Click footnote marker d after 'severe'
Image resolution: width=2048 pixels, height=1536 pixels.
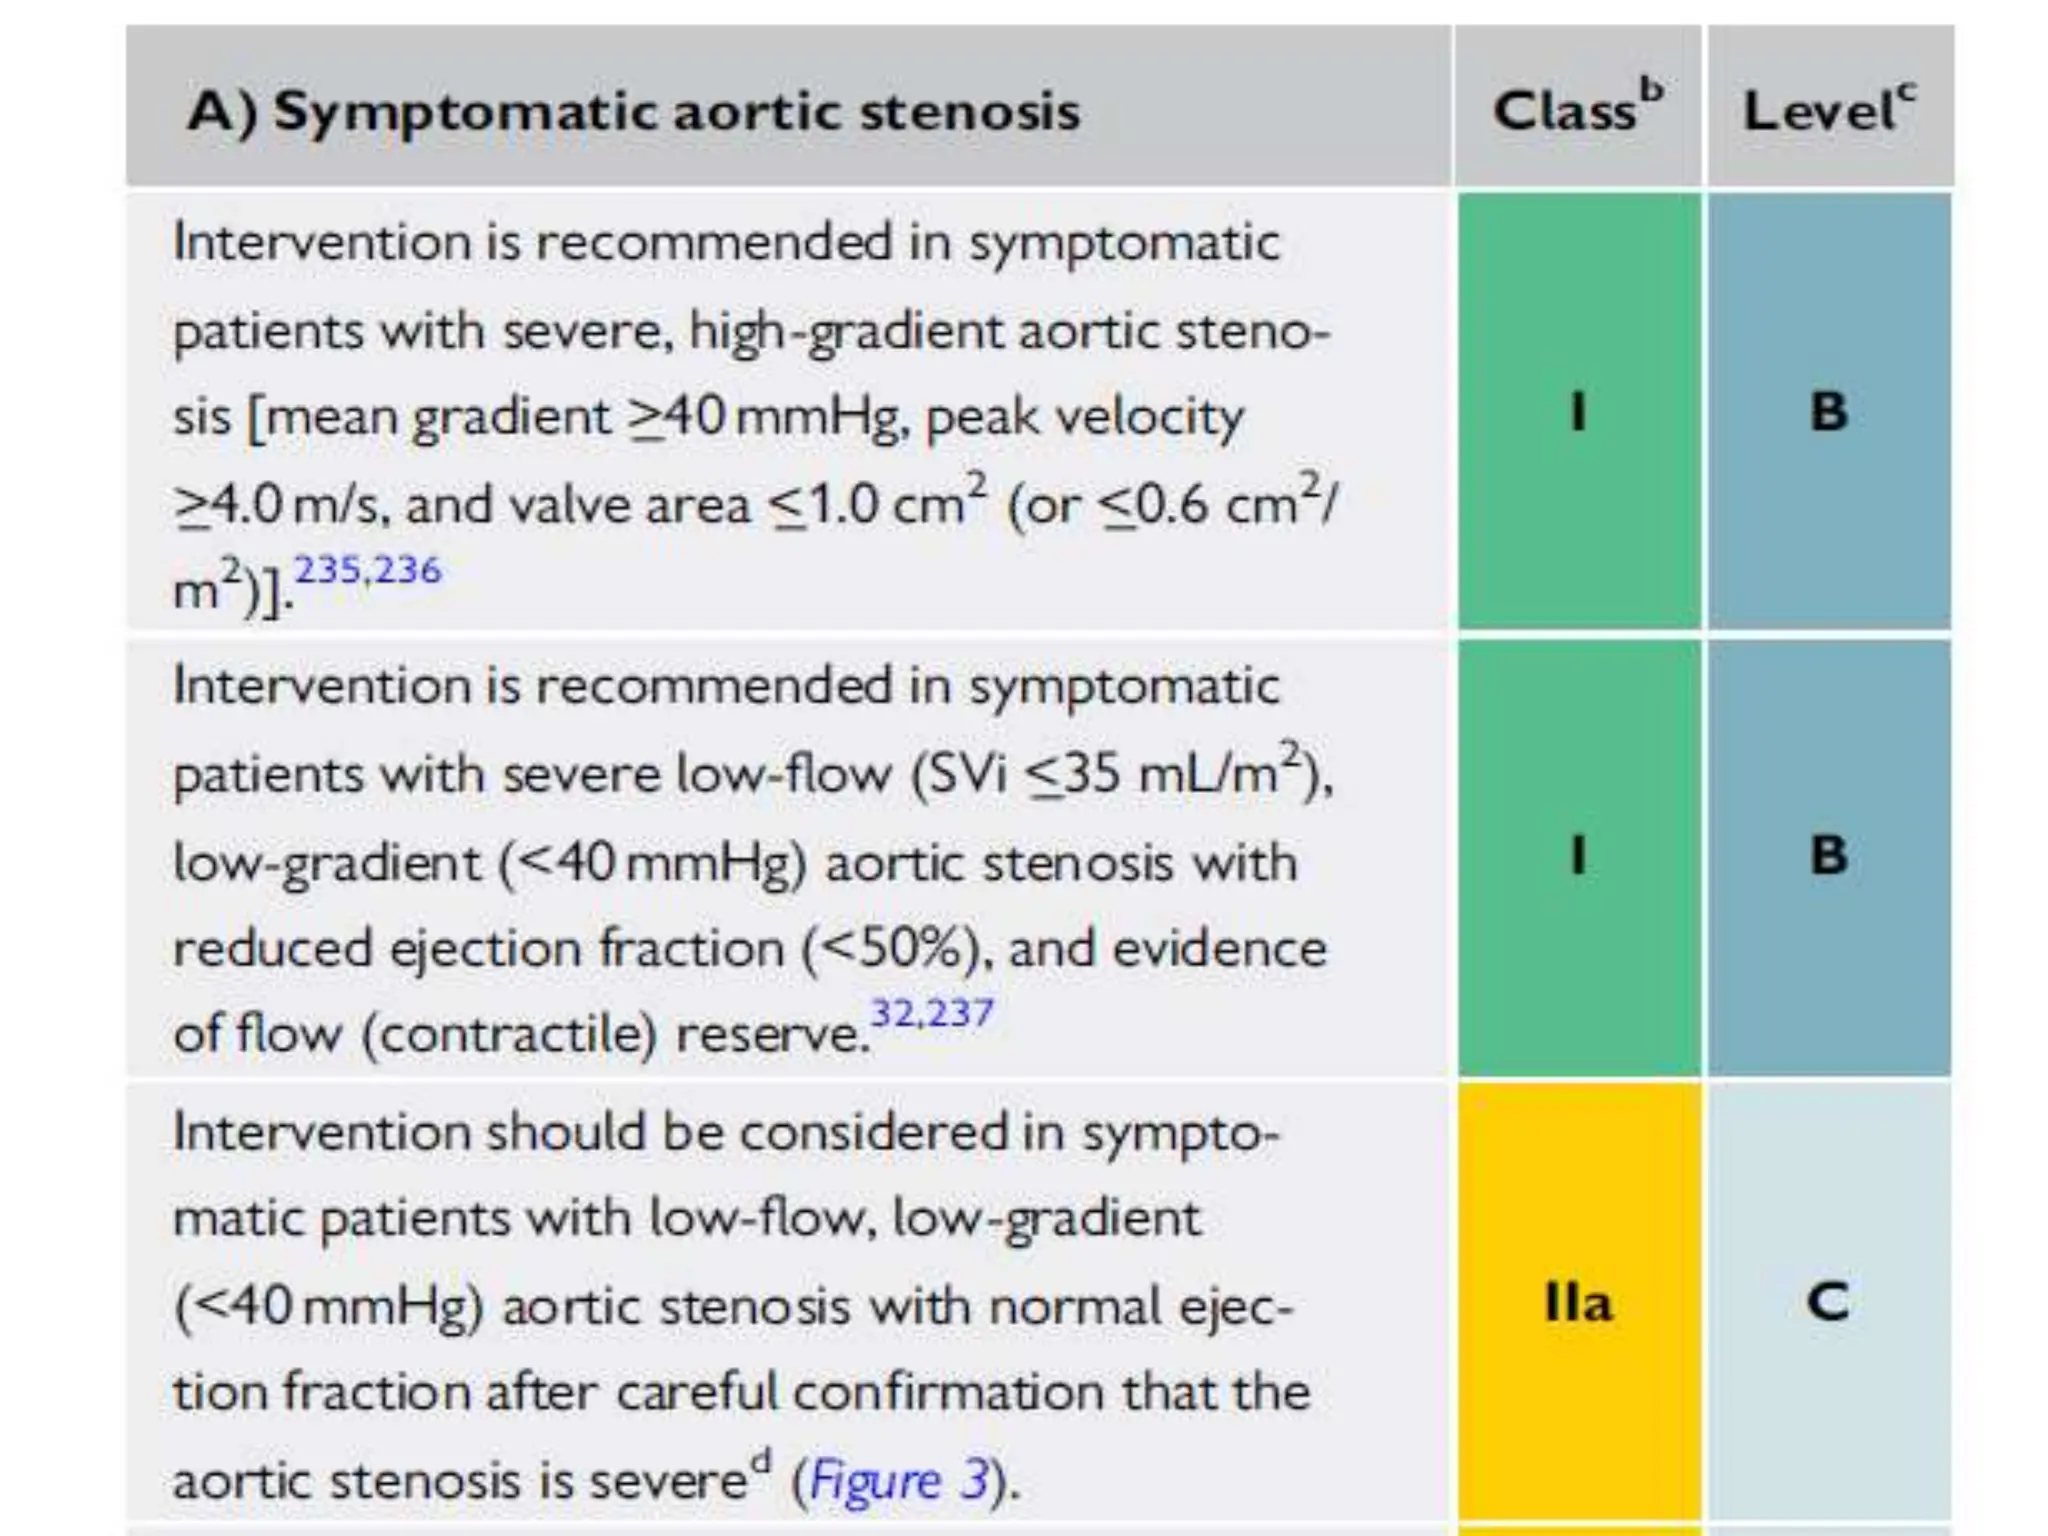coord(762,1461)
